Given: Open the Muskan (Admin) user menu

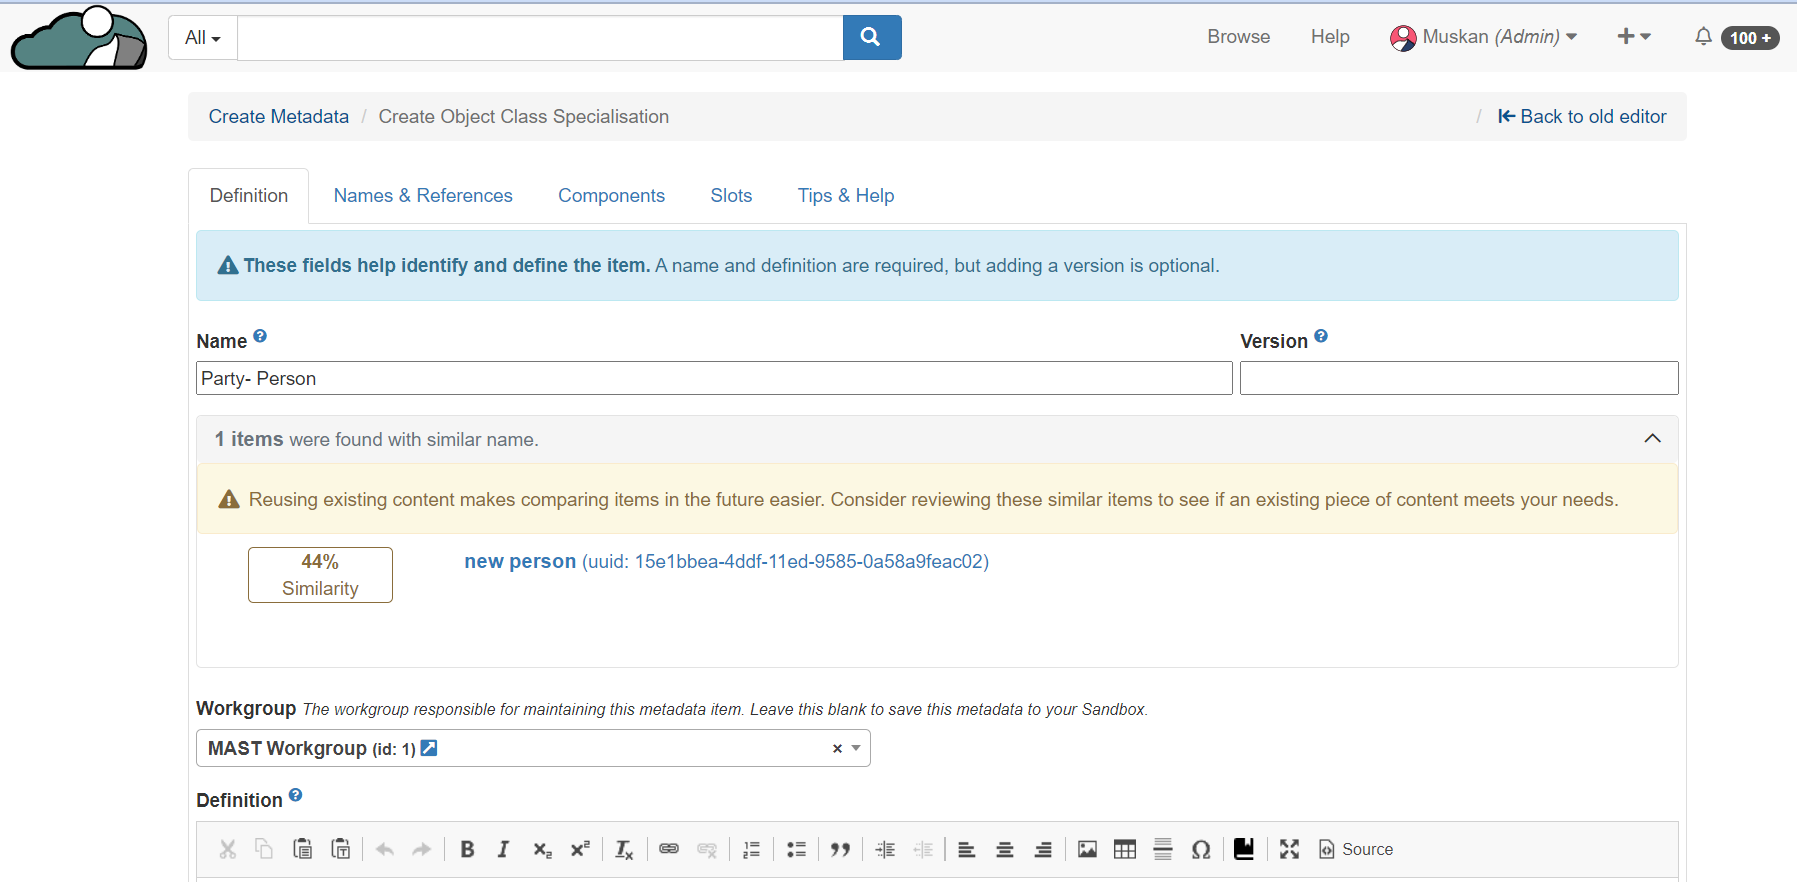Looking at the screenshot, I should 1484,37.
